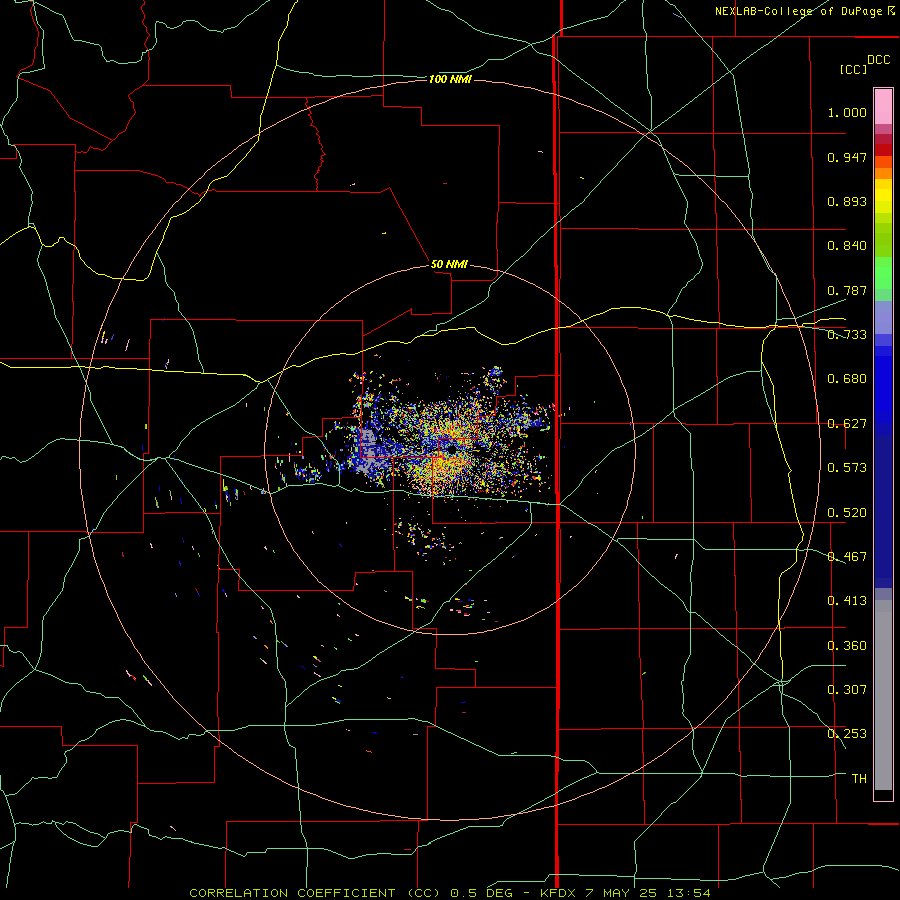Click the gray lower segment of color bar
The height and width of the screenshot is (900, 900).
tap(883, 695)
